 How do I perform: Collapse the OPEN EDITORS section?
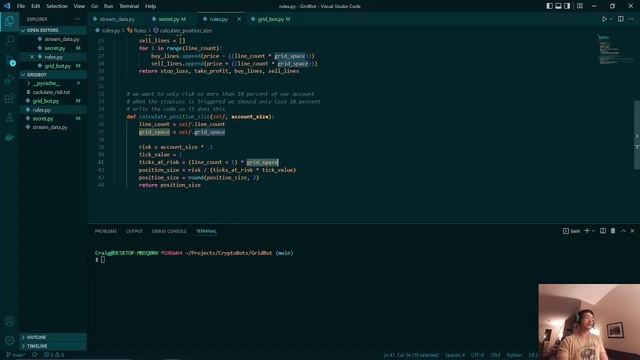click(53, 30)
